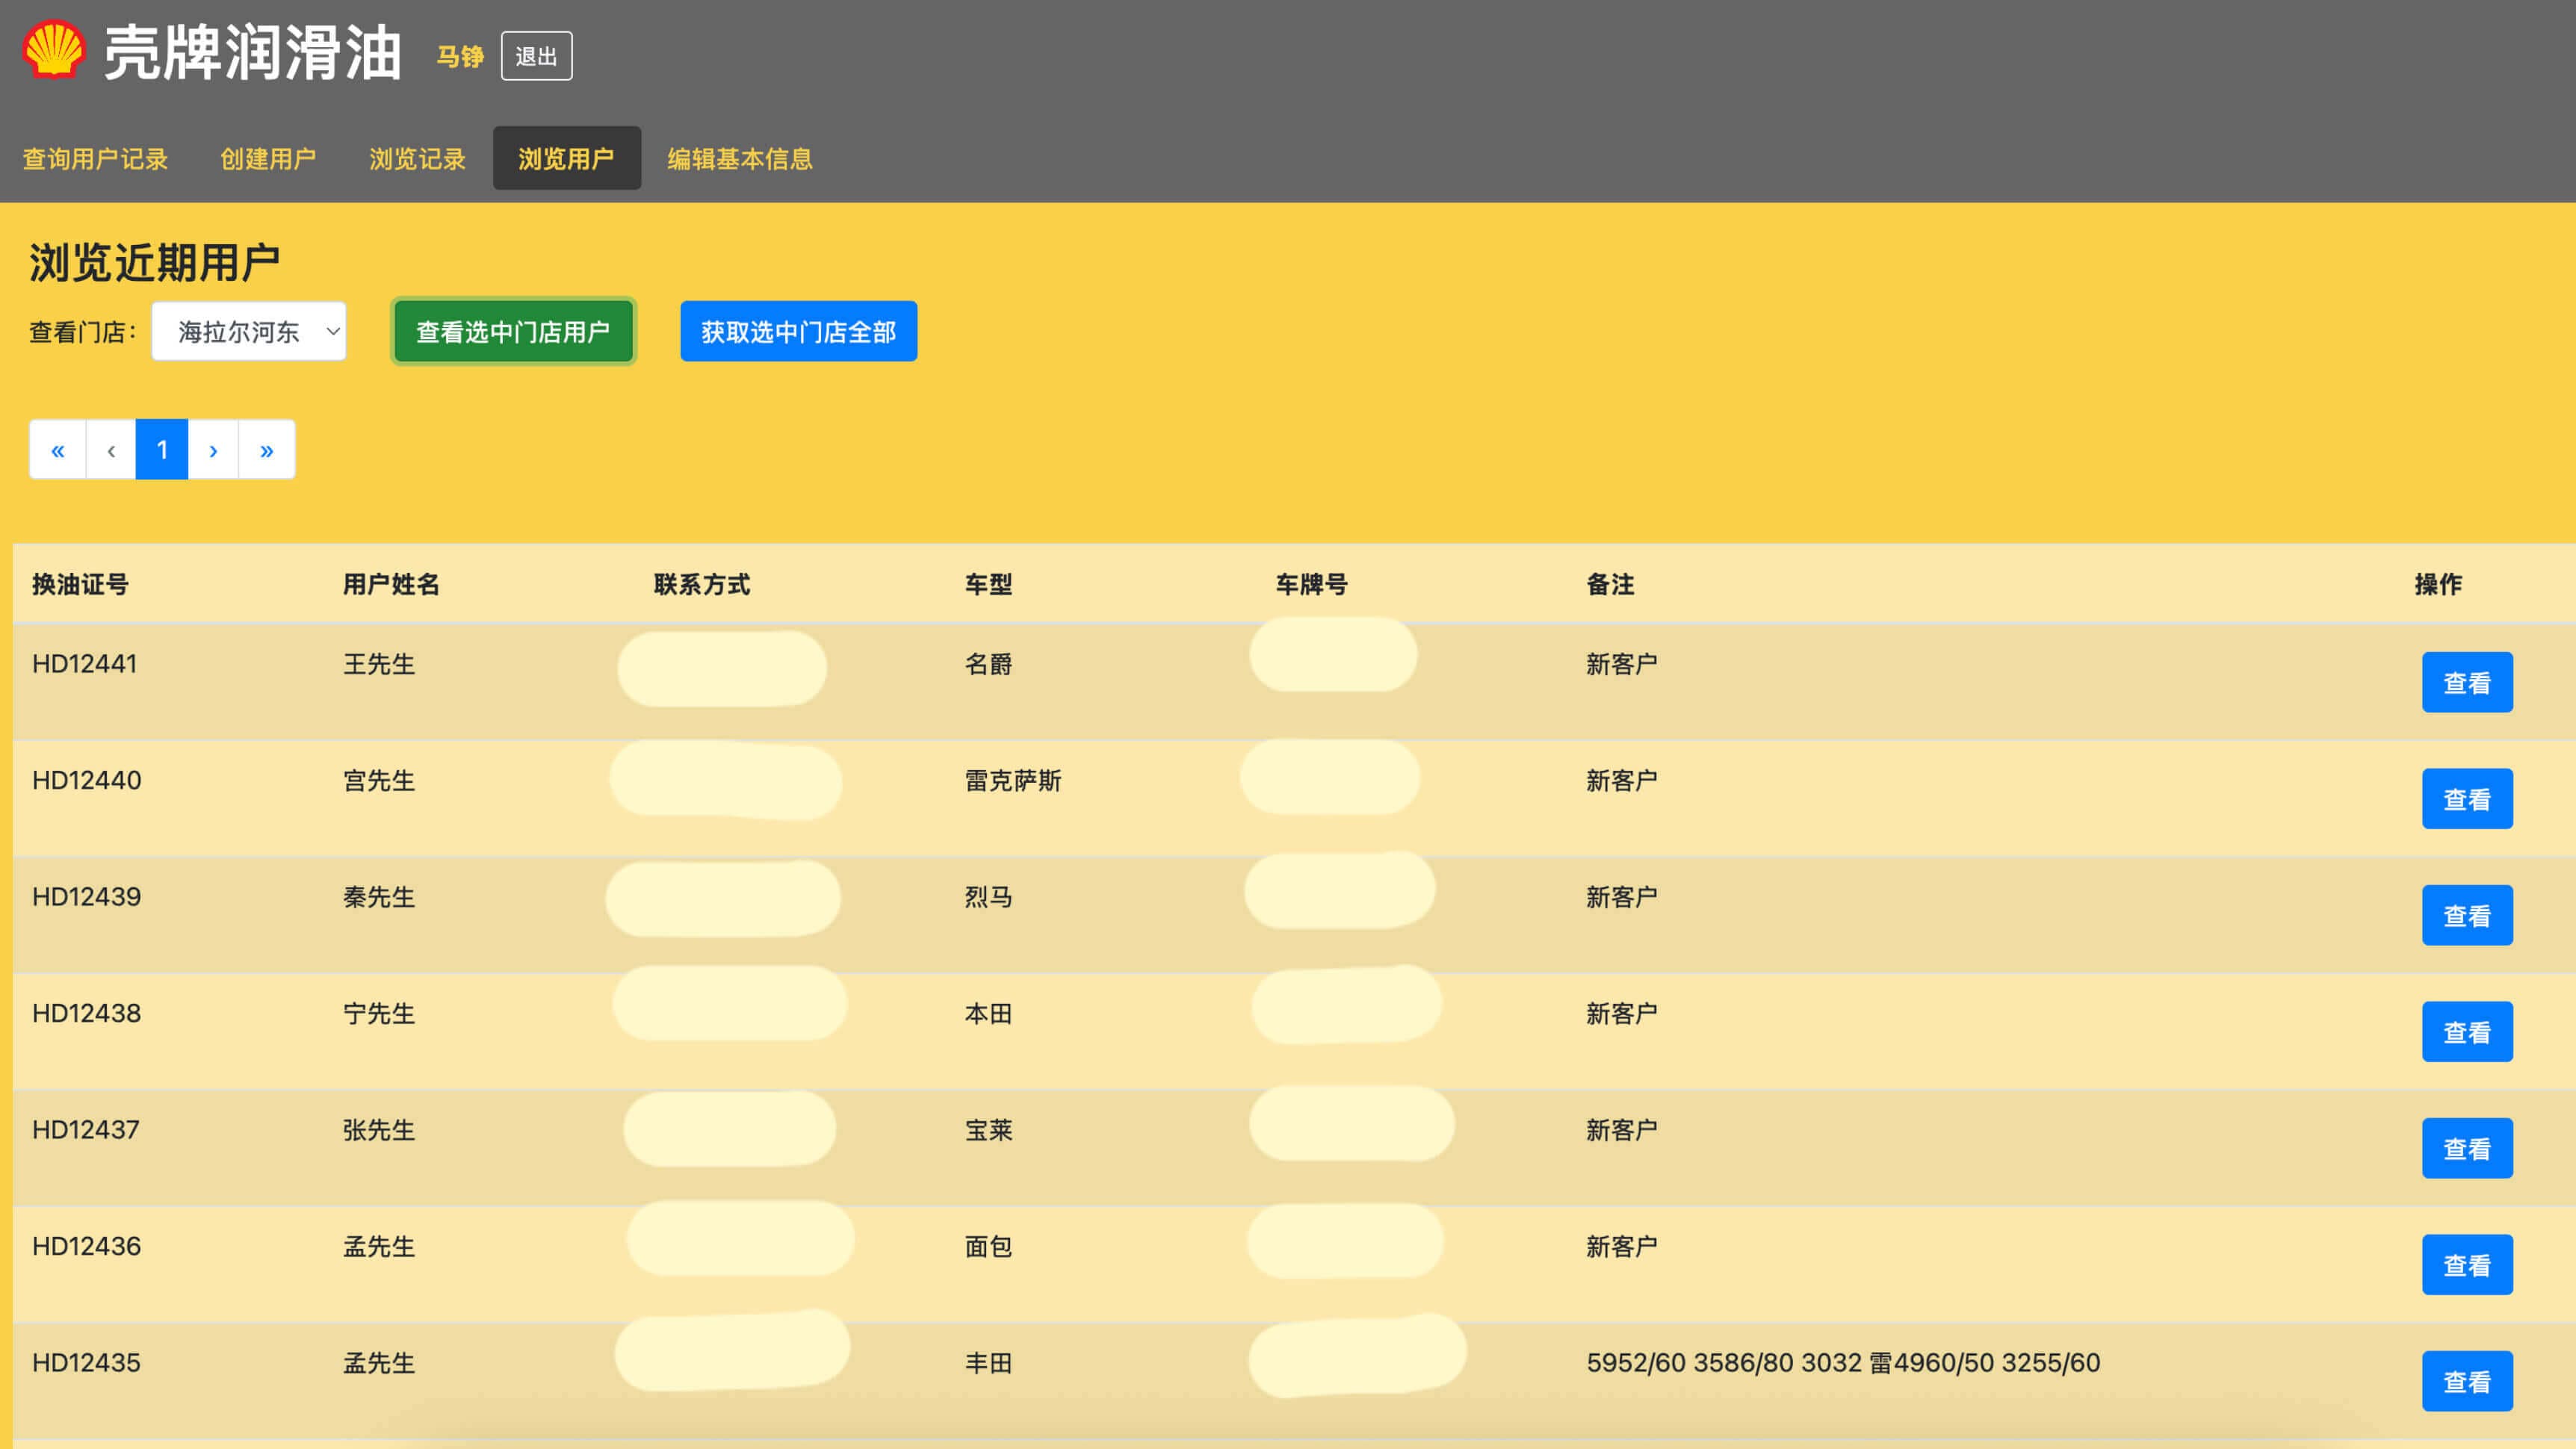Click 查看 for record HD12437

(2466, 1149)
